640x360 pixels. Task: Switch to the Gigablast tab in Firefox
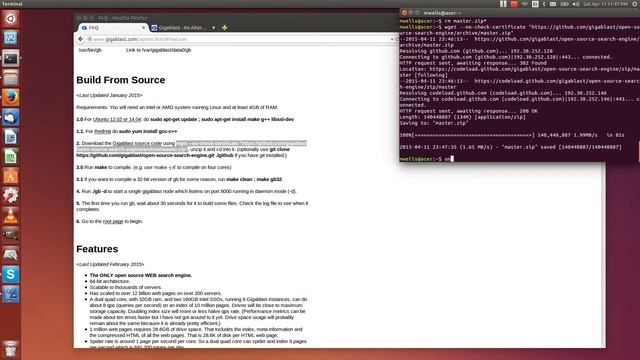click(x=183, y=28)
